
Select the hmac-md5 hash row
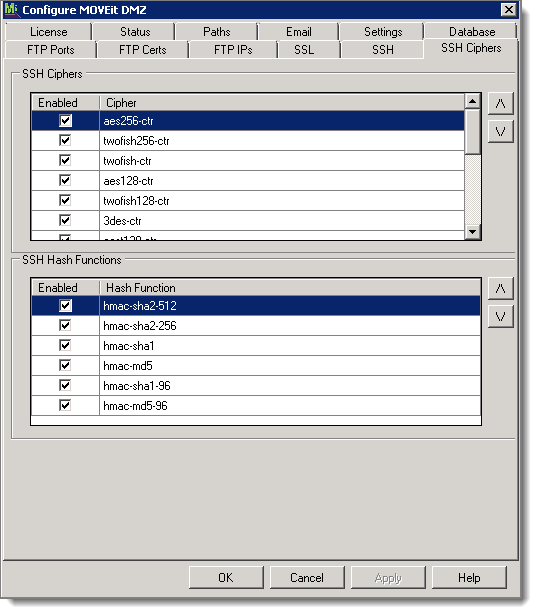[x=256, y=365]
